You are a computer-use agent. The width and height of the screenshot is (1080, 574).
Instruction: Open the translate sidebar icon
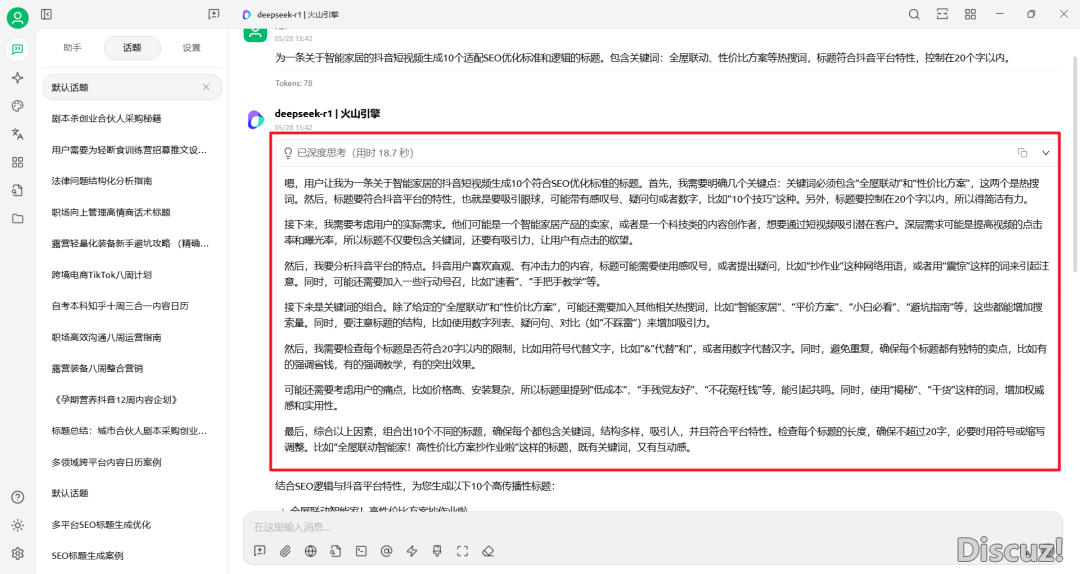18,134
